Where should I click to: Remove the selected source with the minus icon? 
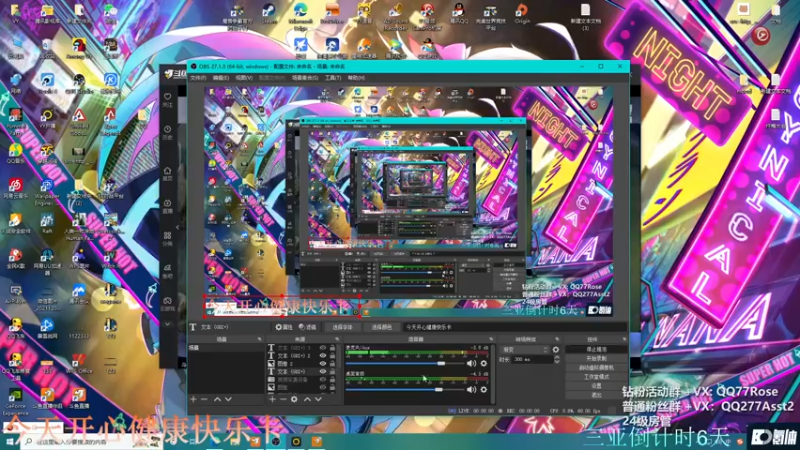pos(283,399)
